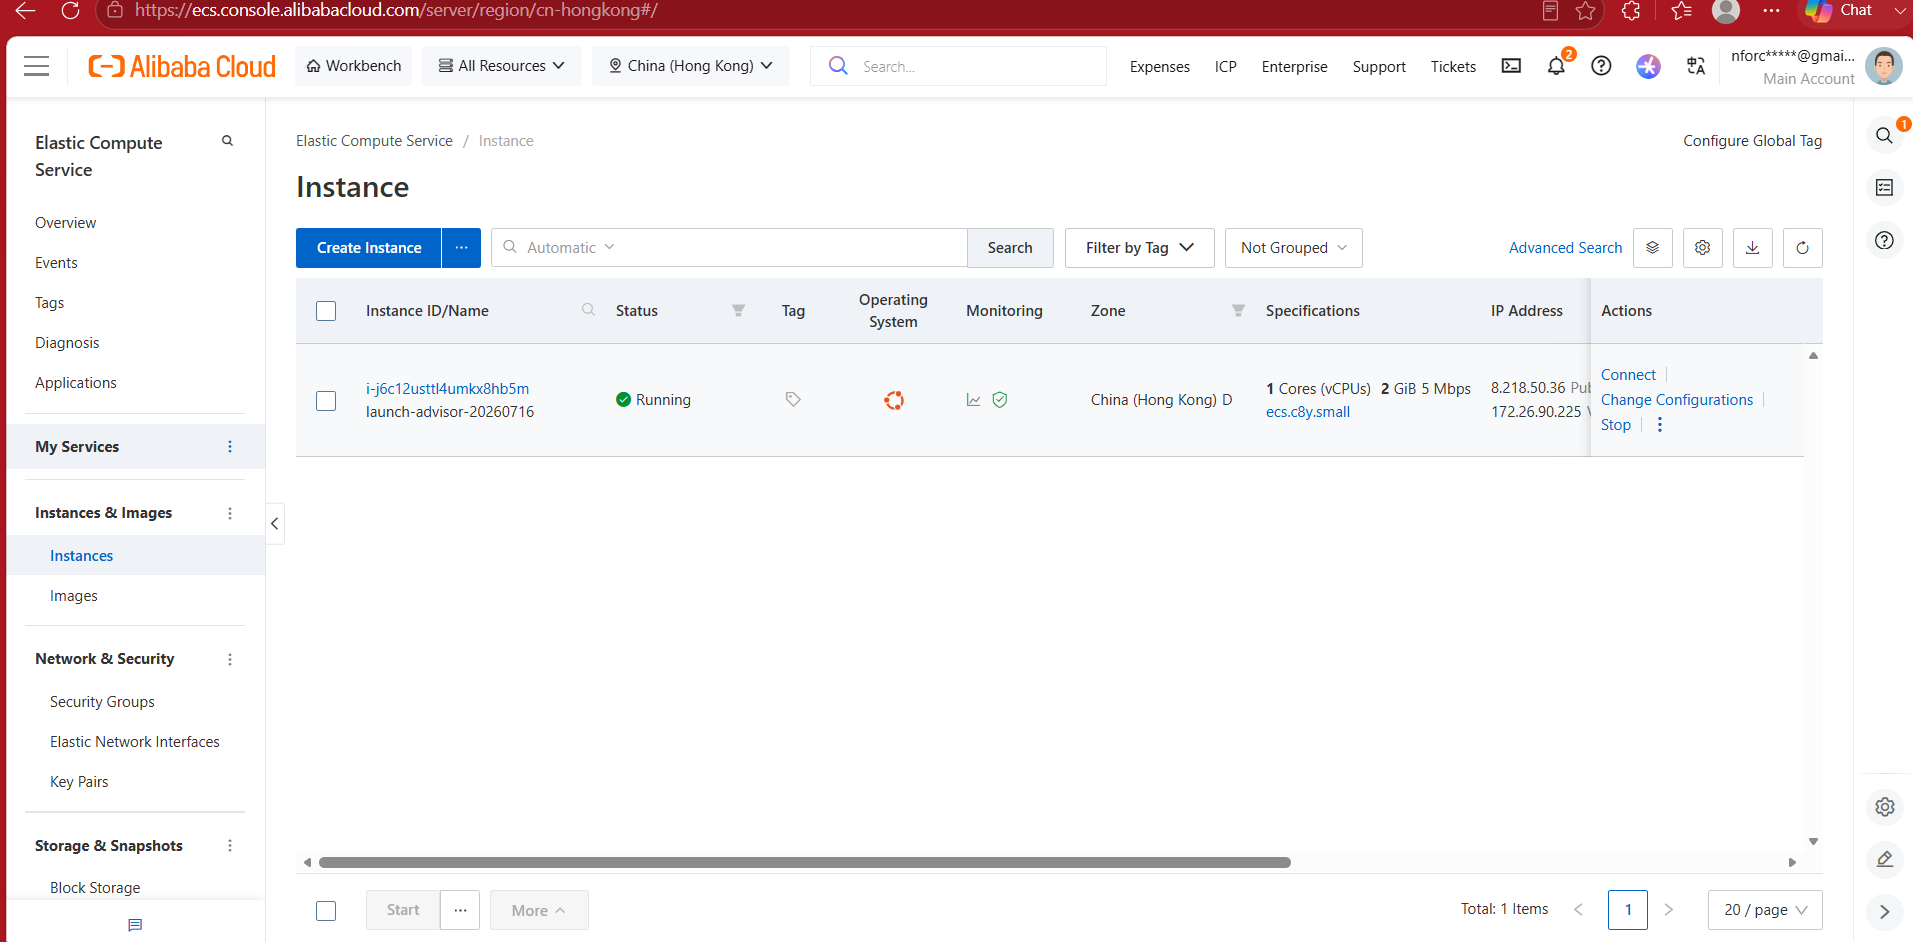Open Create Instance more options dropdown
Image resolution: width=1913 pixels, height=942 pixels.
pyautogui.click(x=461, y=248)
